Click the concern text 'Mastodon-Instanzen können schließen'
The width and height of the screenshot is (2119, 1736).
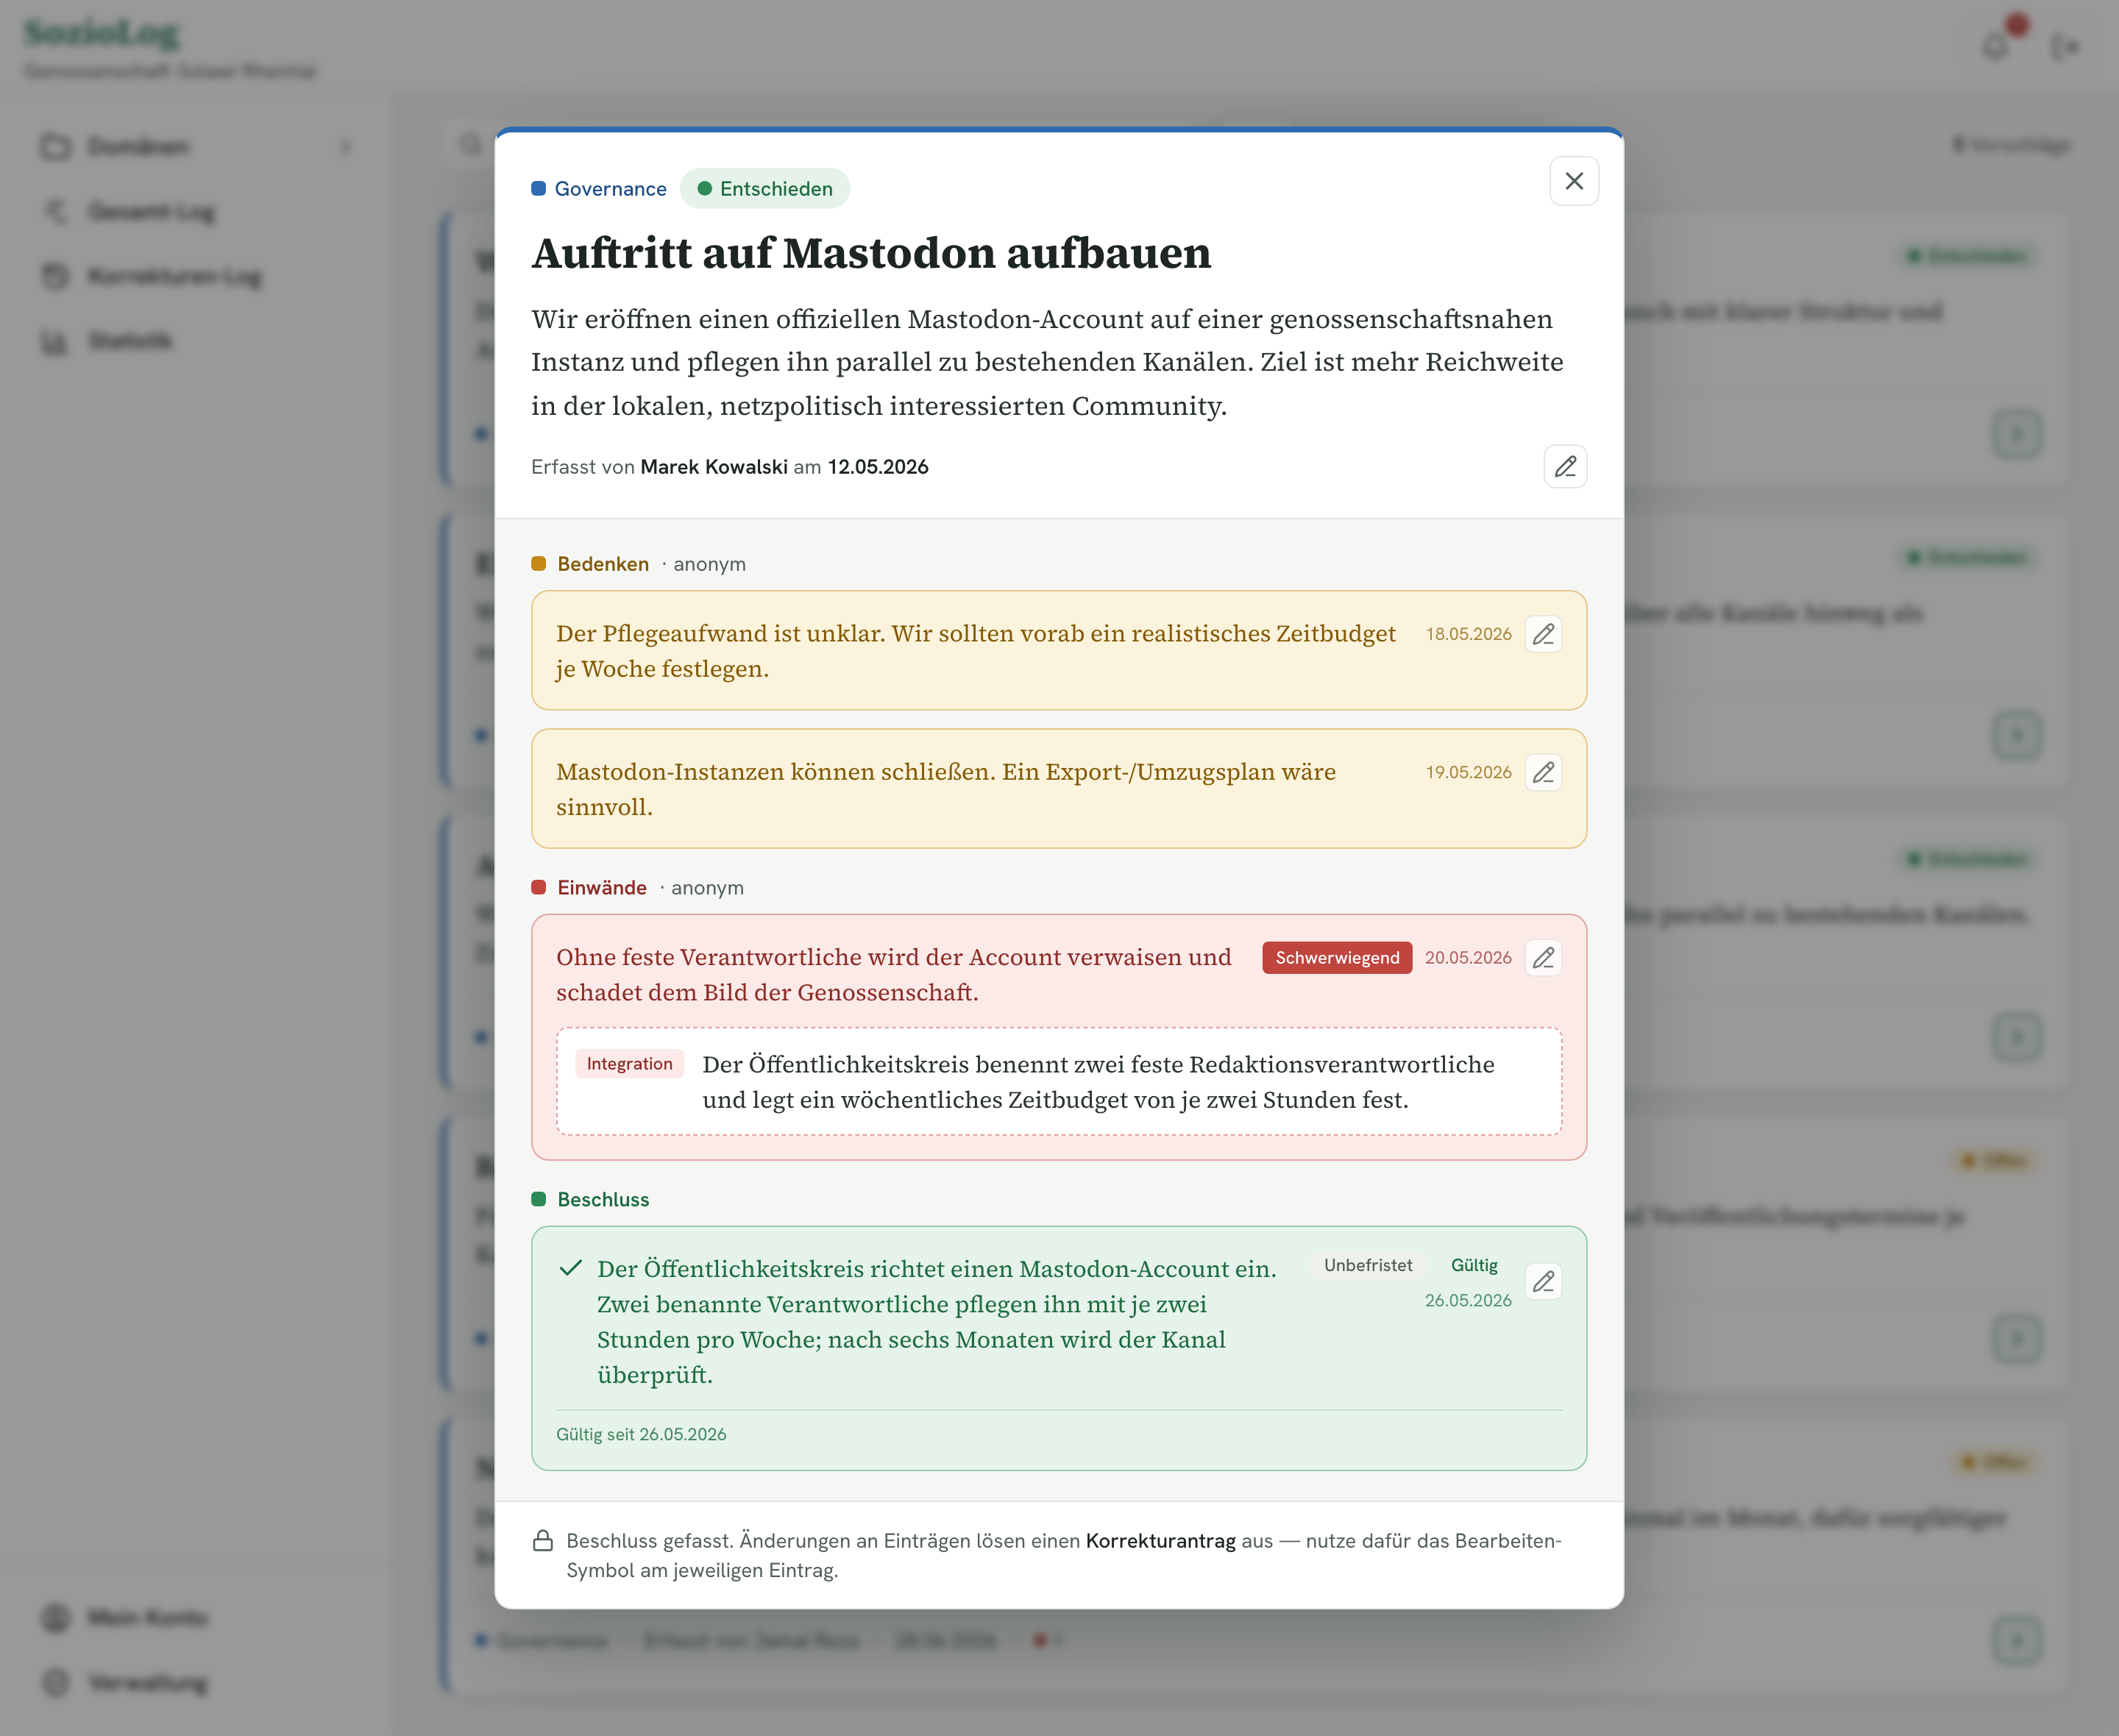pos(945,789)
